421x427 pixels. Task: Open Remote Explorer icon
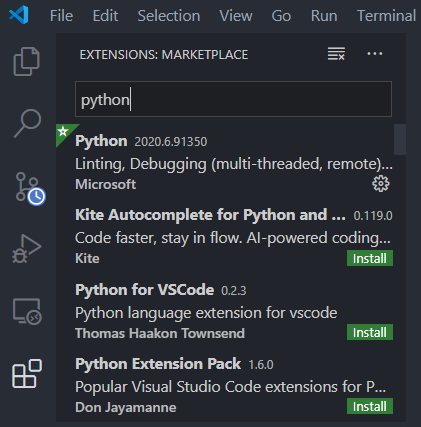click(27, 311)
